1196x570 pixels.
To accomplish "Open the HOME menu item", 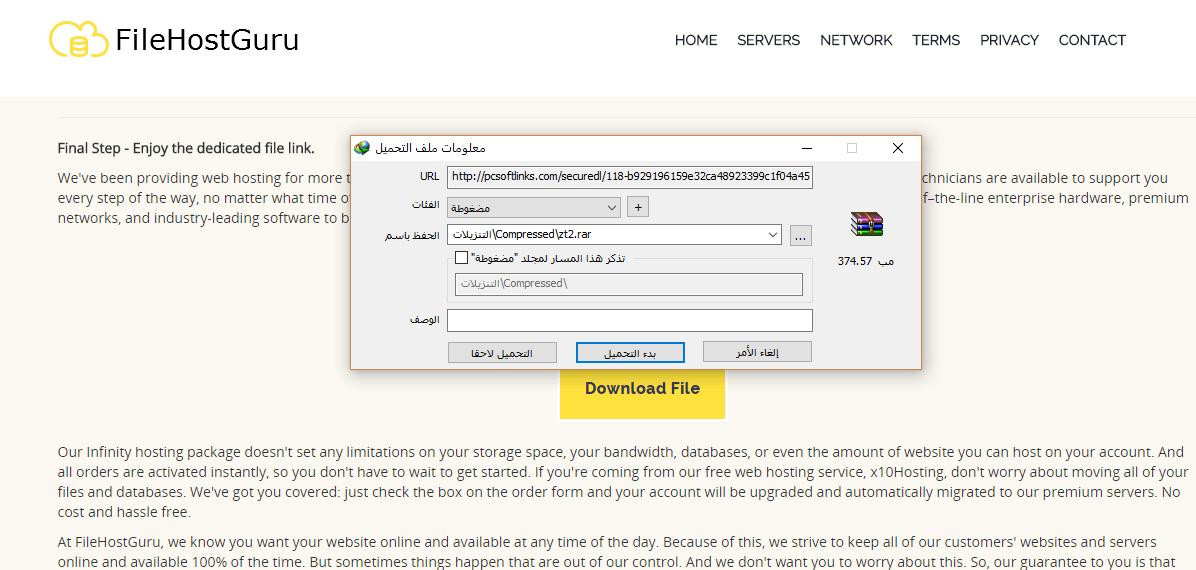I will [696, 40].
